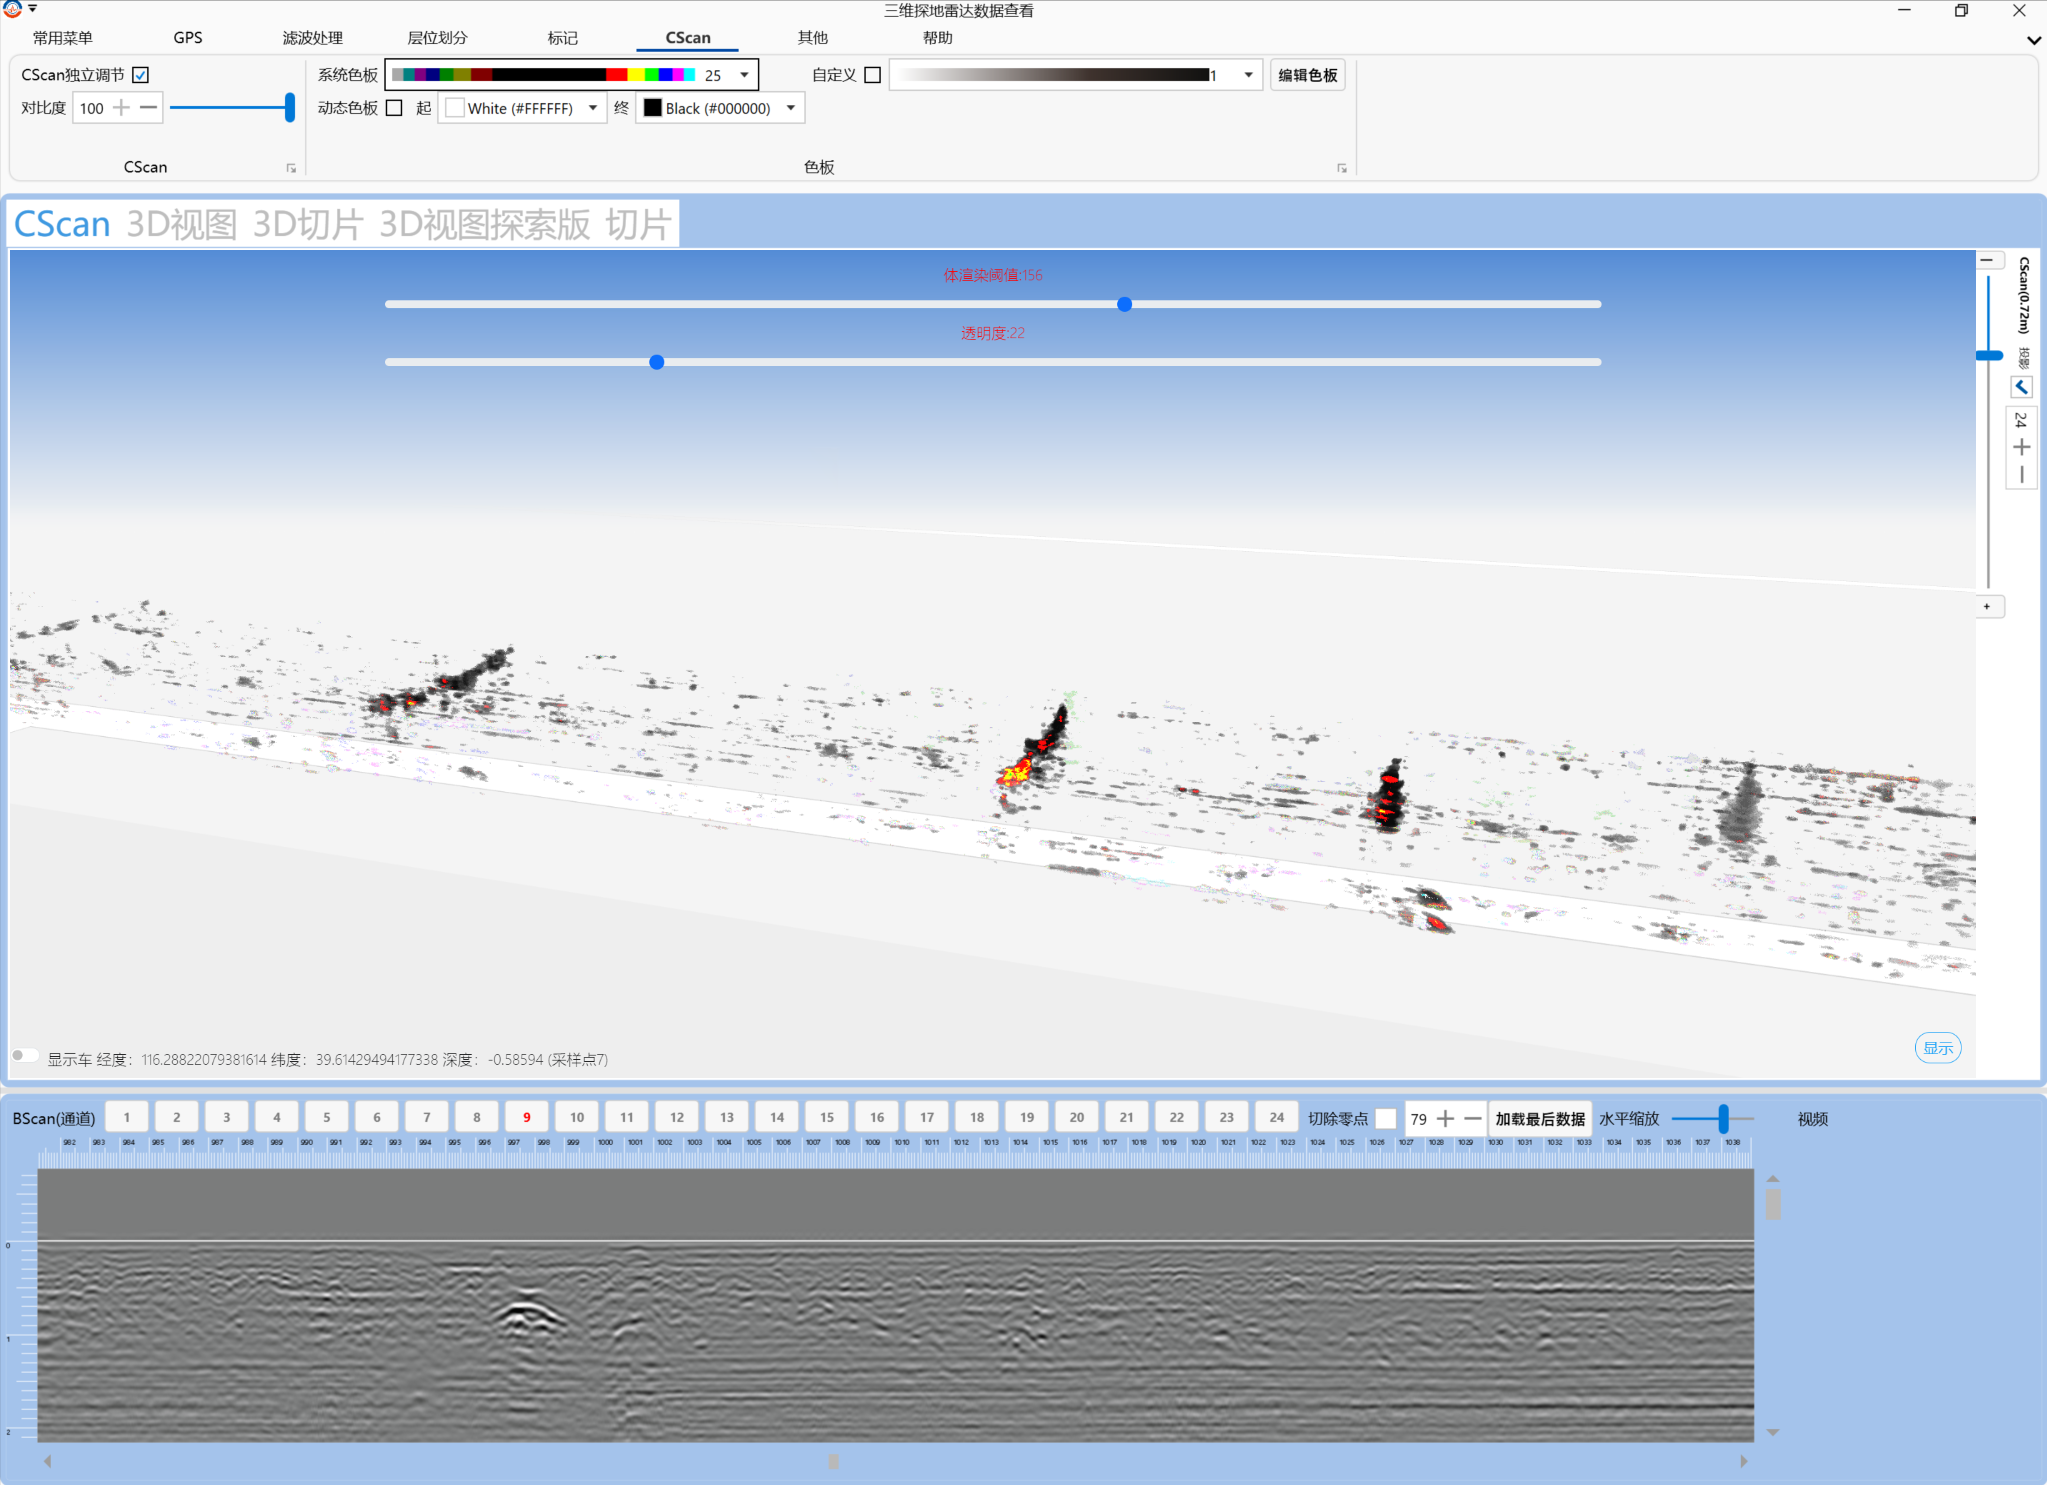Viewport: 2047px width, 1485px height.
Task: Uncheck CScan独立调节 checkbox
Action: [141, 75]
